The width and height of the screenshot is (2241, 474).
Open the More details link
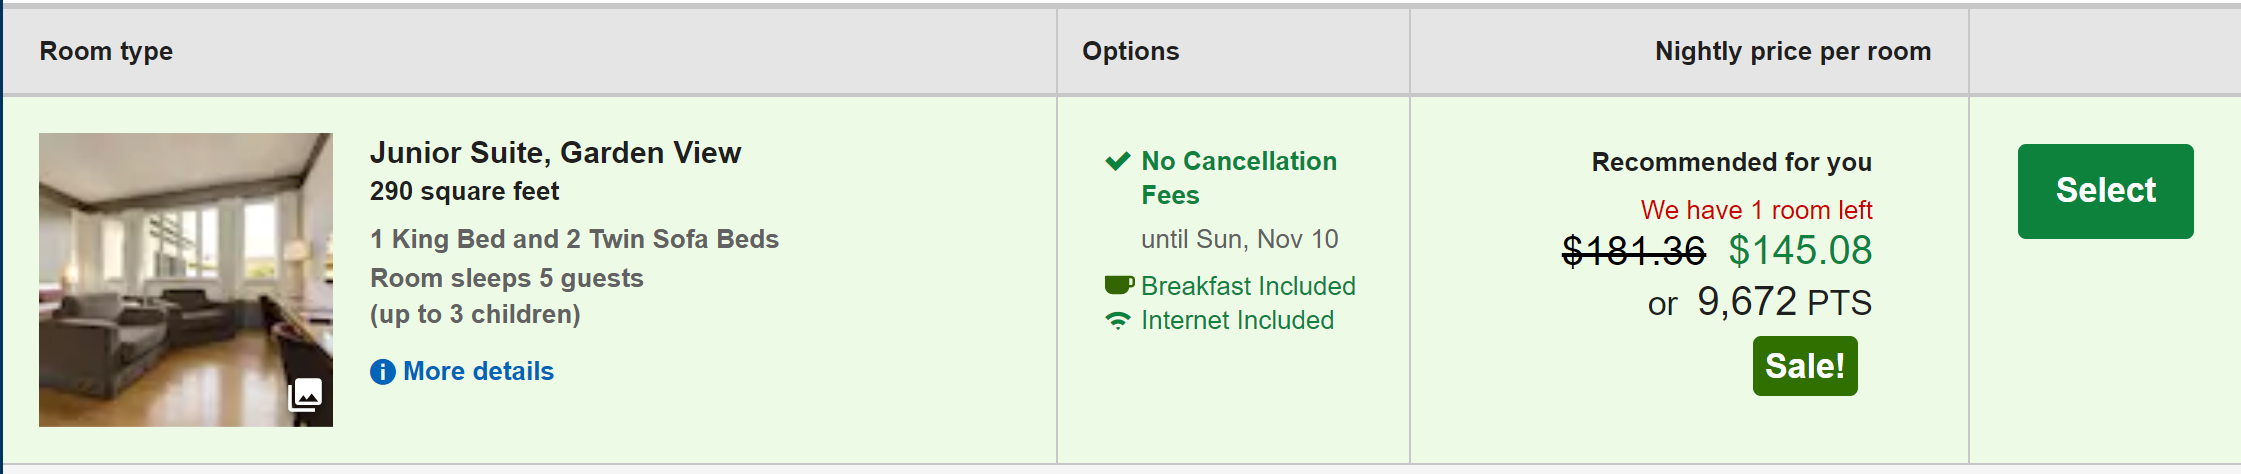pos(478,371)
